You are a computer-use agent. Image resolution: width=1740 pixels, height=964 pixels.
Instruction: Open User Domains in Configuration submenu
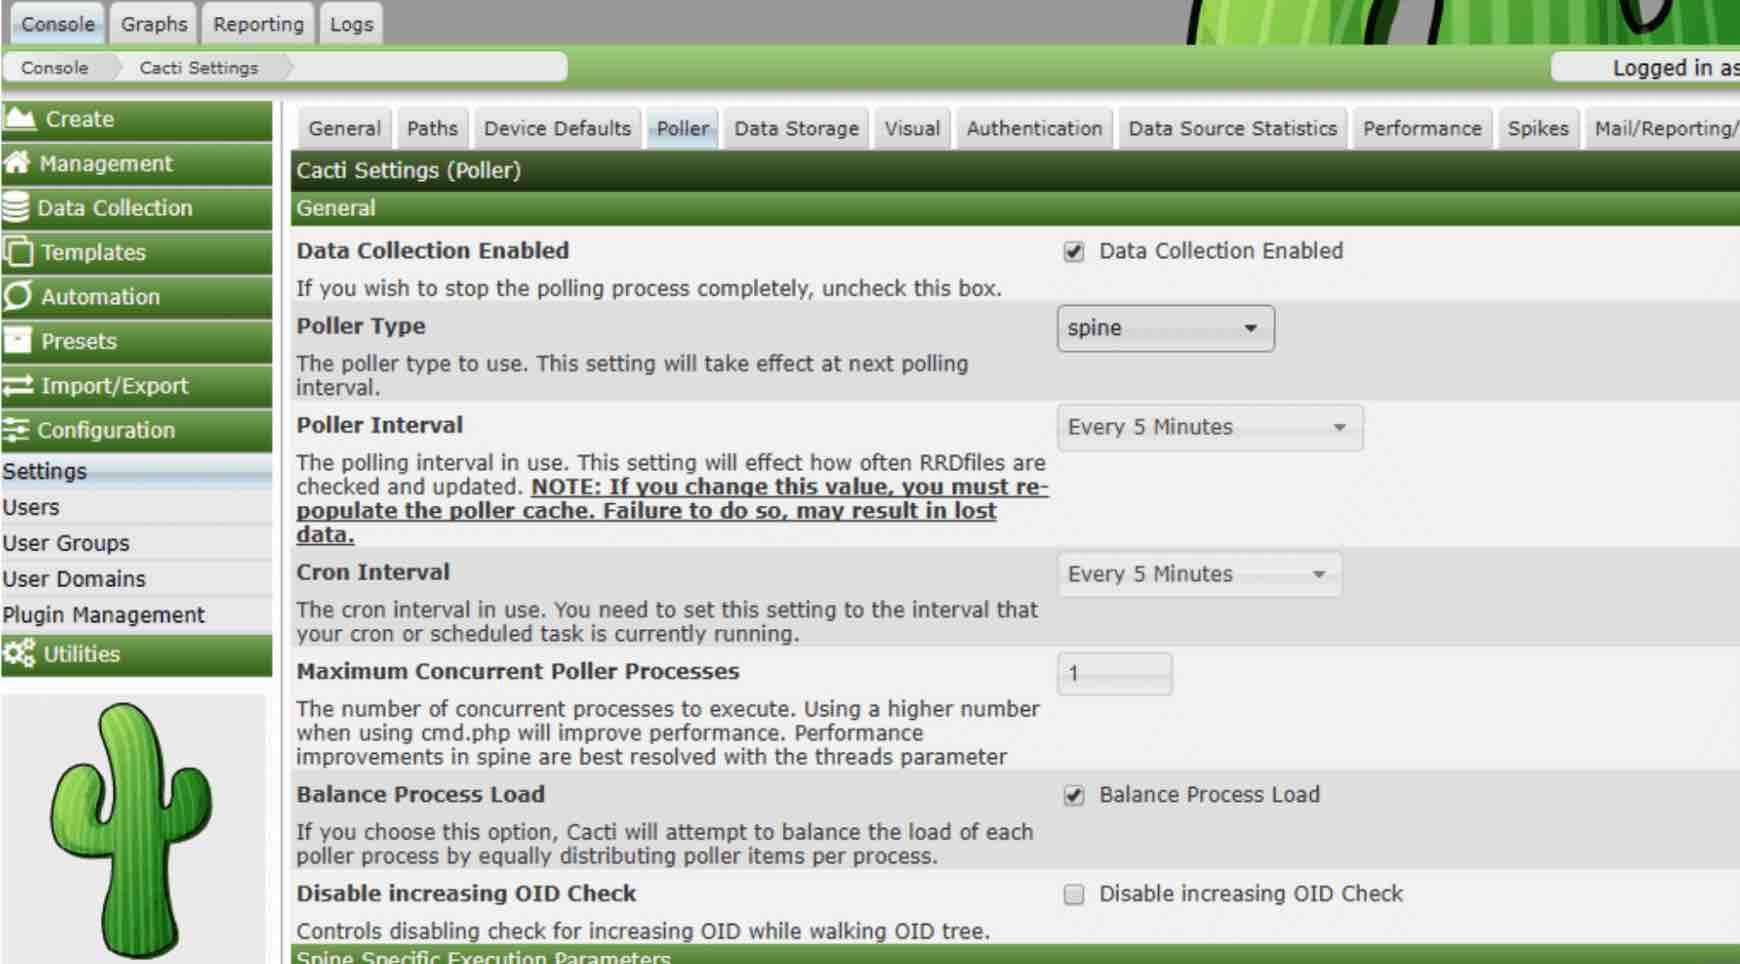135,579
